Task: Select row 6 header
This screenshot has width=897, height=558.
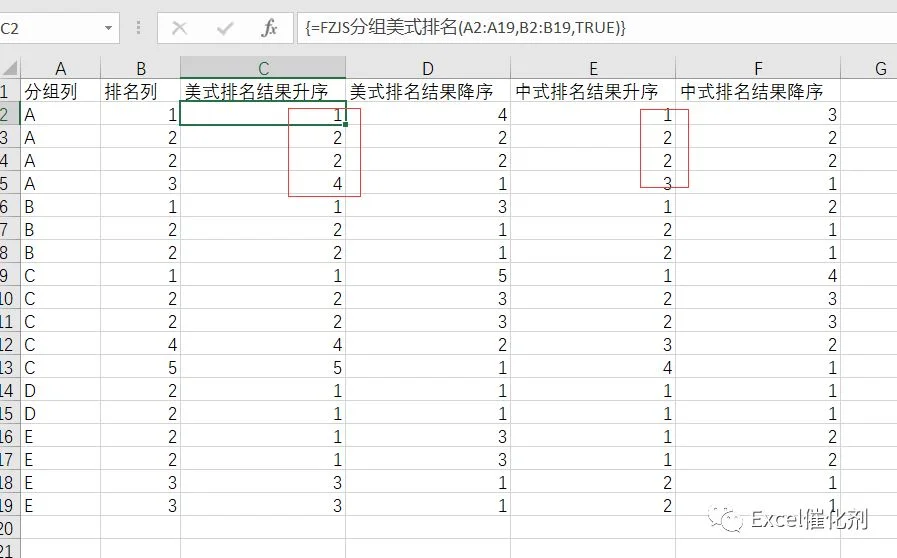Action: (10, 207)
